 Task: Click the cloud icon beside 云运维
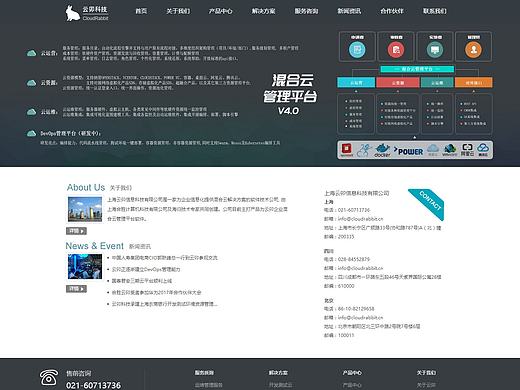(32, 111)
